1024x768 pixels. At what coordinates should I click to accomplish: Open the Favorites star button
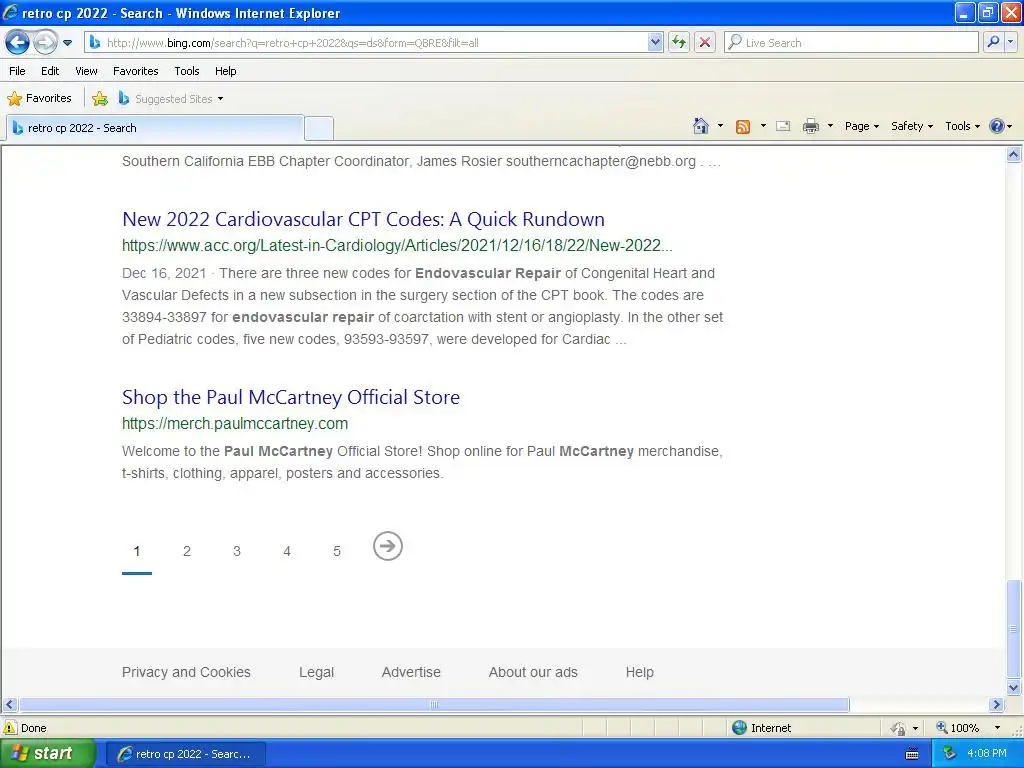(x=39, y=99)
